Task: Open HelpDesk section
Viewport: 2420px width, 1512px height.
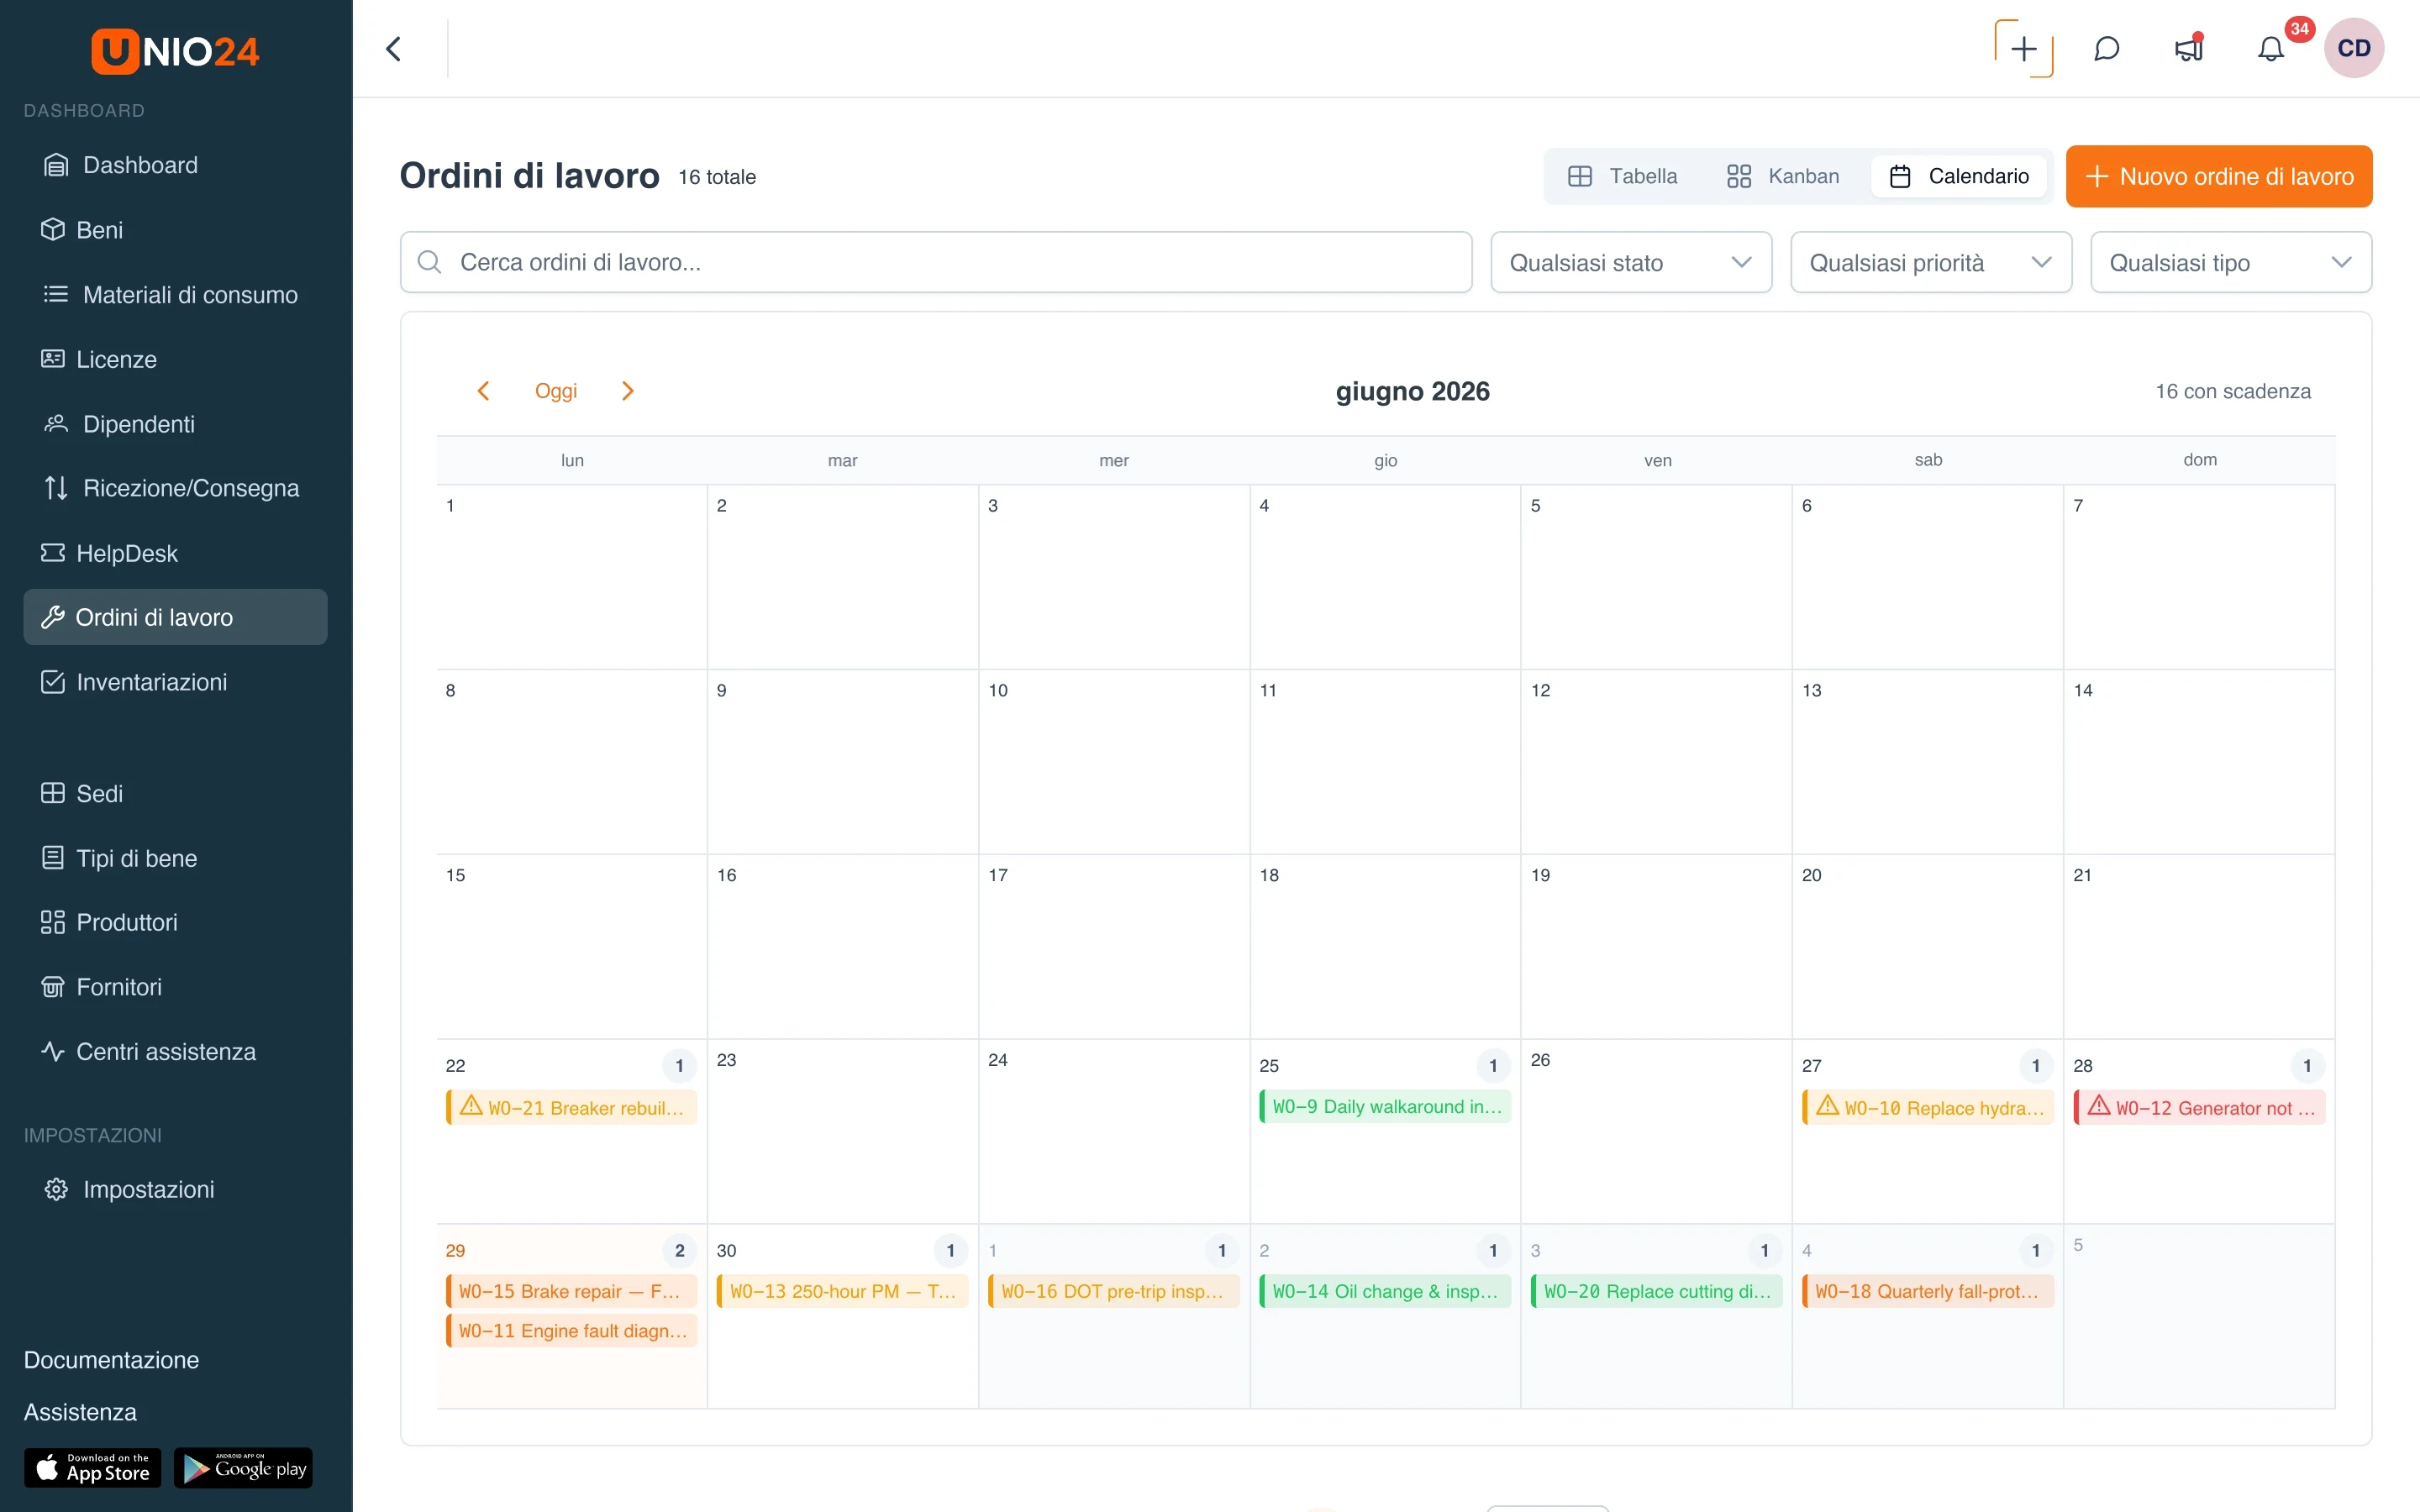Action: [x=175, y=553]
